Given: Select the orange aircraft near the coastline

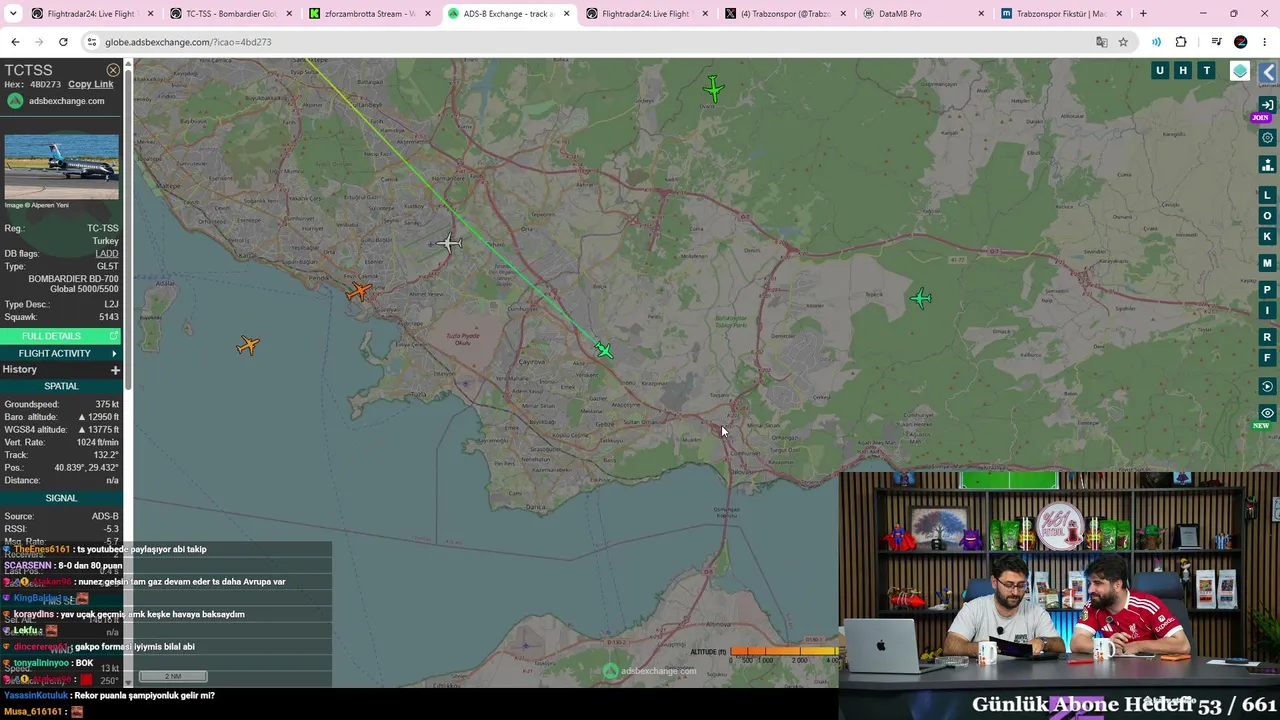Looking at the screenshot, I should point(358,292).
